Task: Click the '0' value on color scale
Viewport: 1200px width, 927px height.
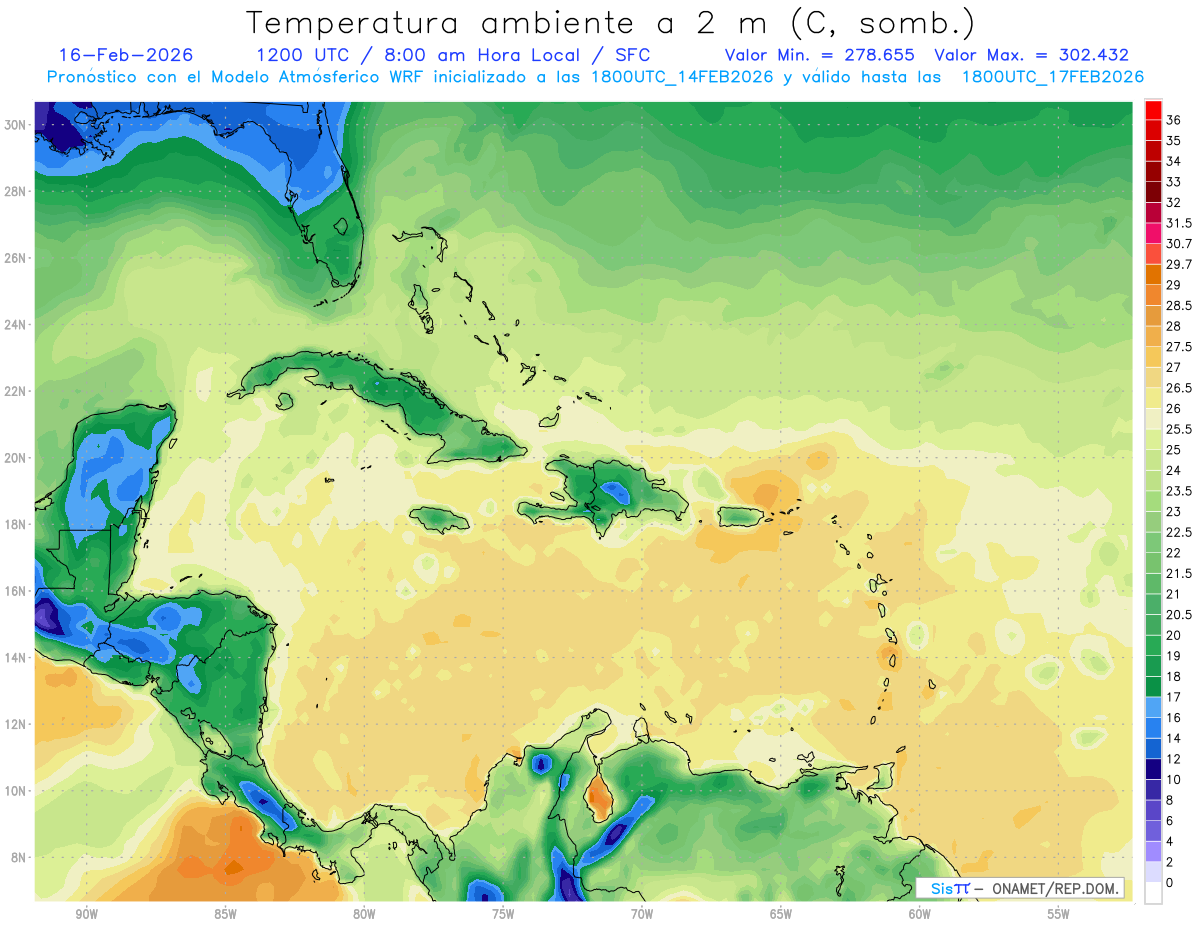Action: (x=1170, y=882)
